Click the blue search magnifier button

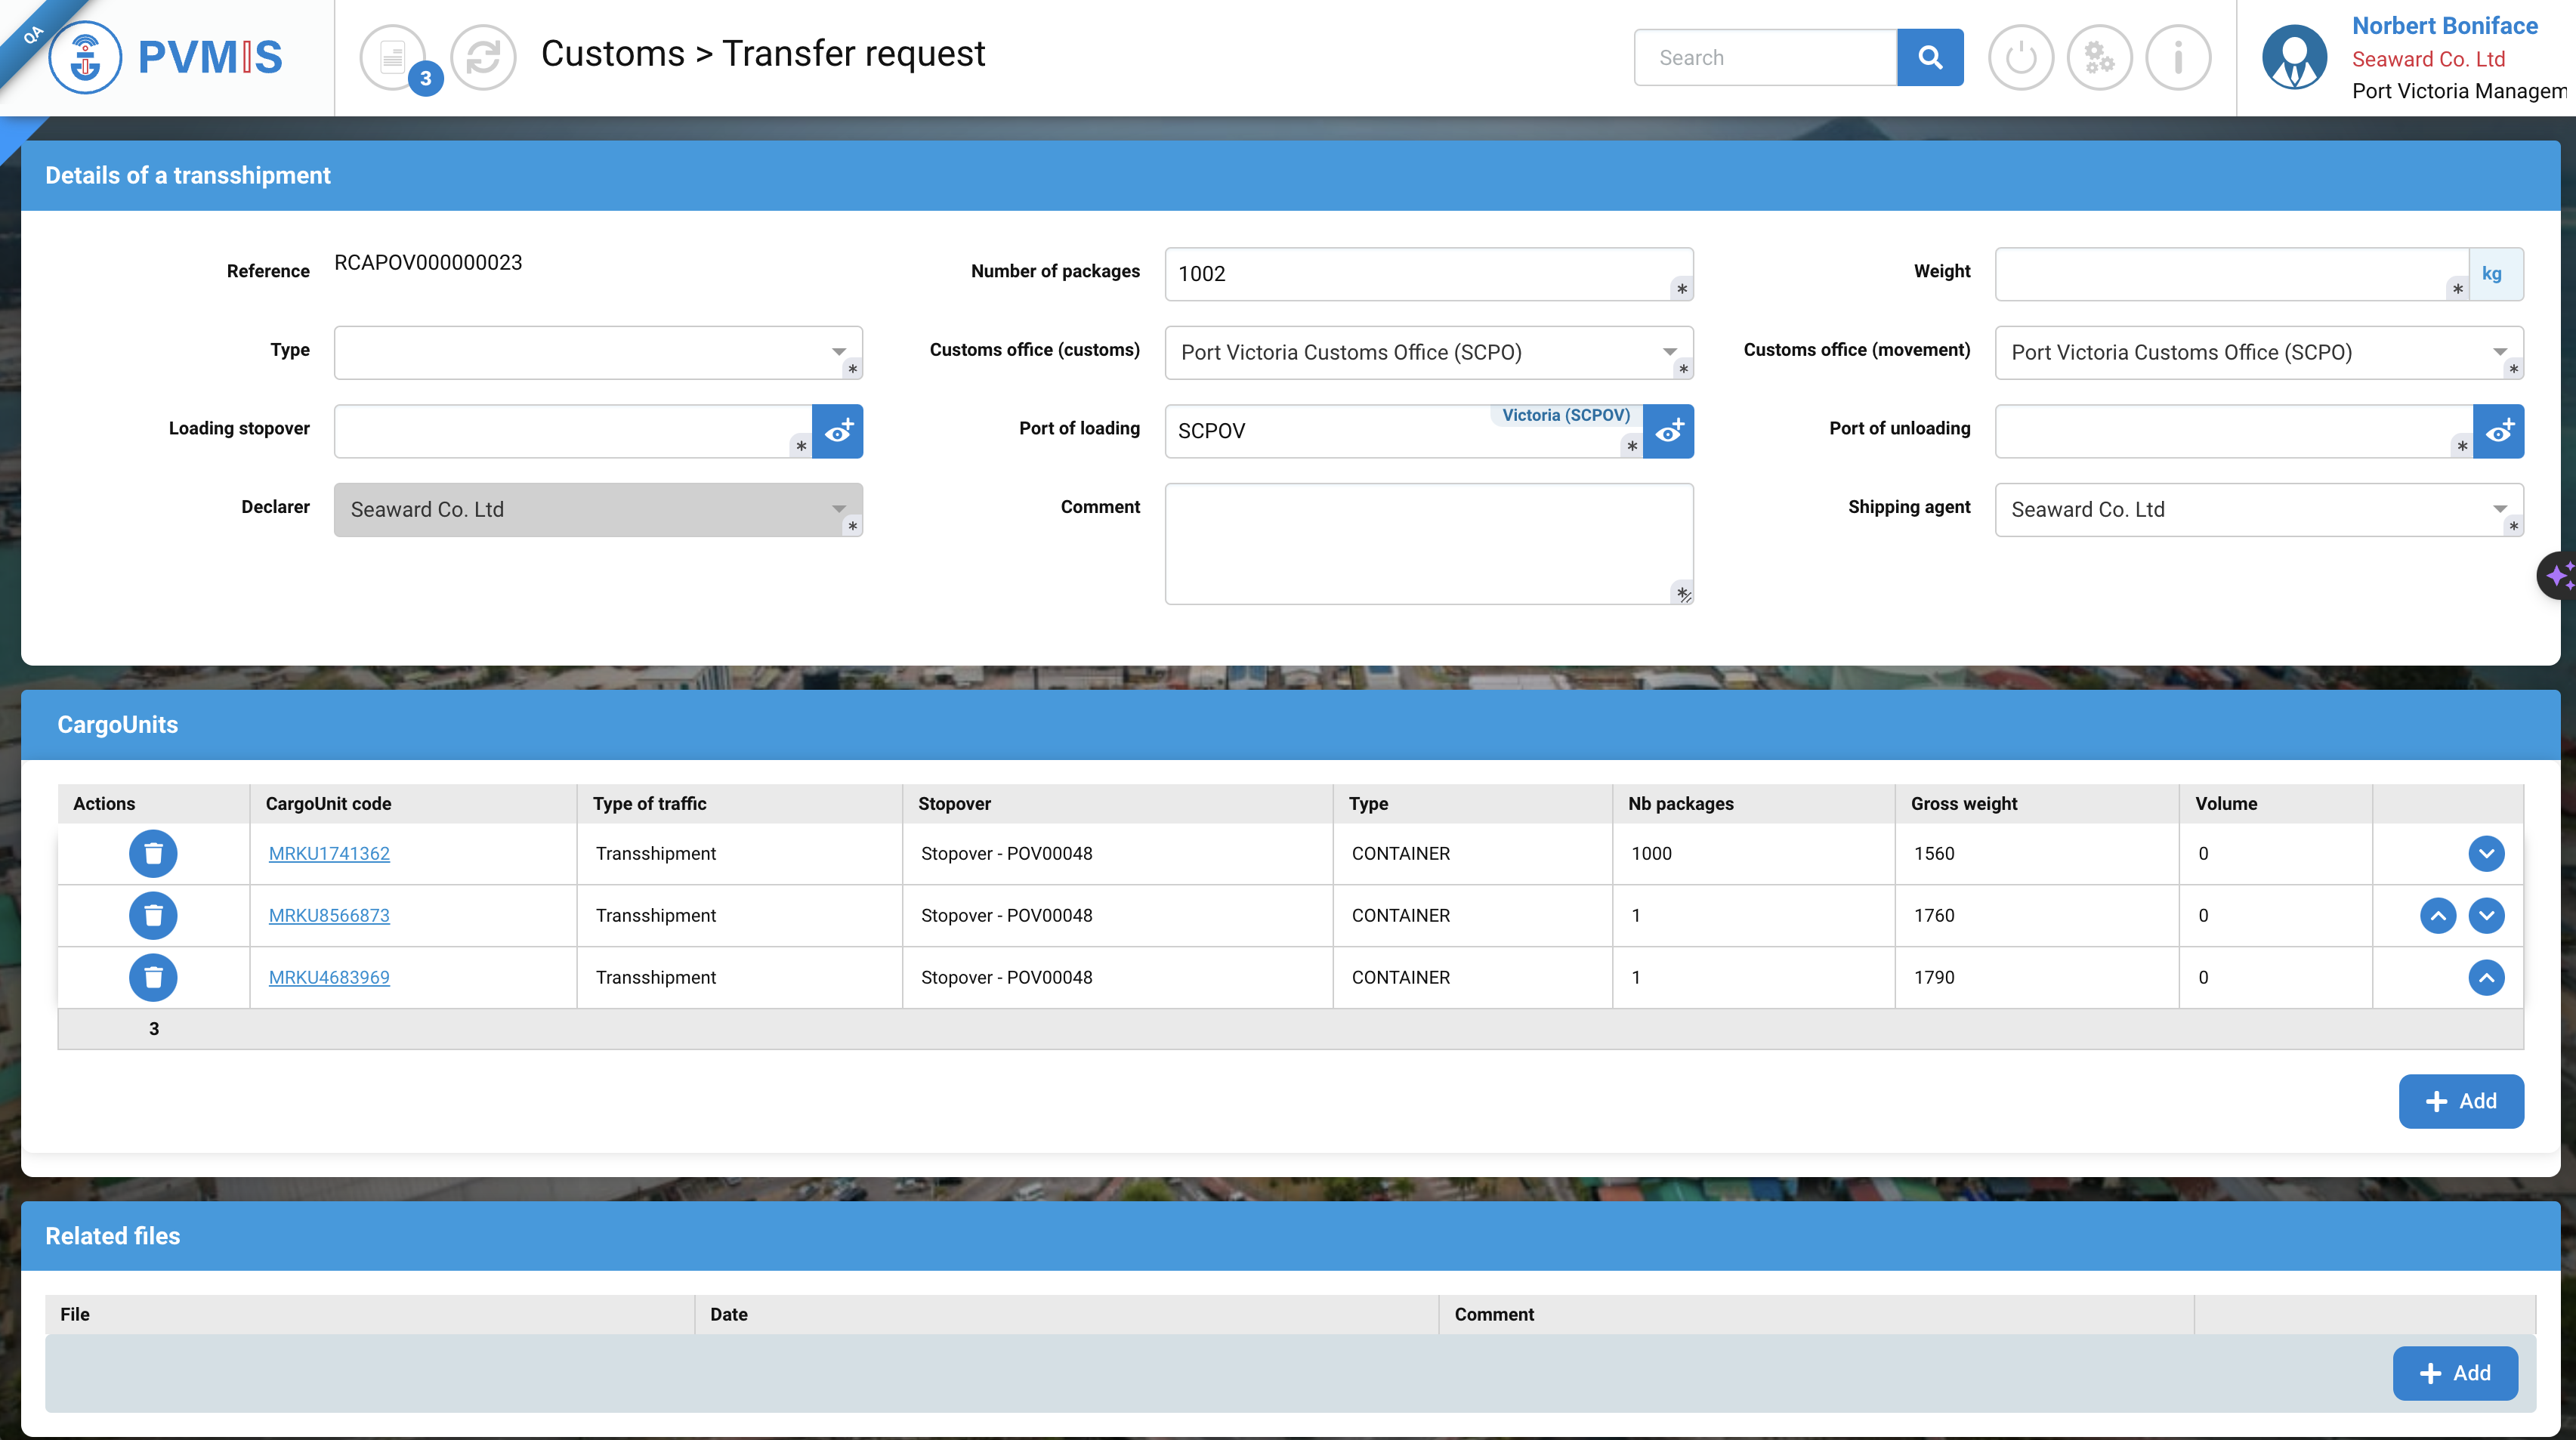point(1929,57)
